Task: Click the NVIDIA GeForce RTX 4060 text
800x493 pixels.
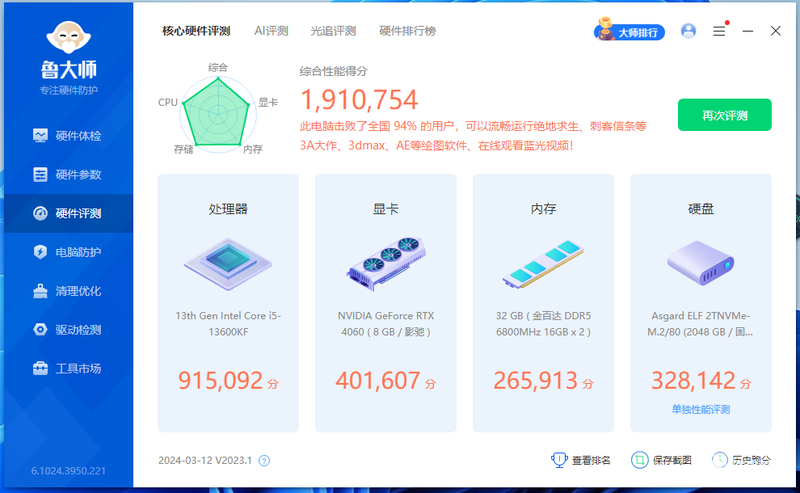Action: click(386, 324)
